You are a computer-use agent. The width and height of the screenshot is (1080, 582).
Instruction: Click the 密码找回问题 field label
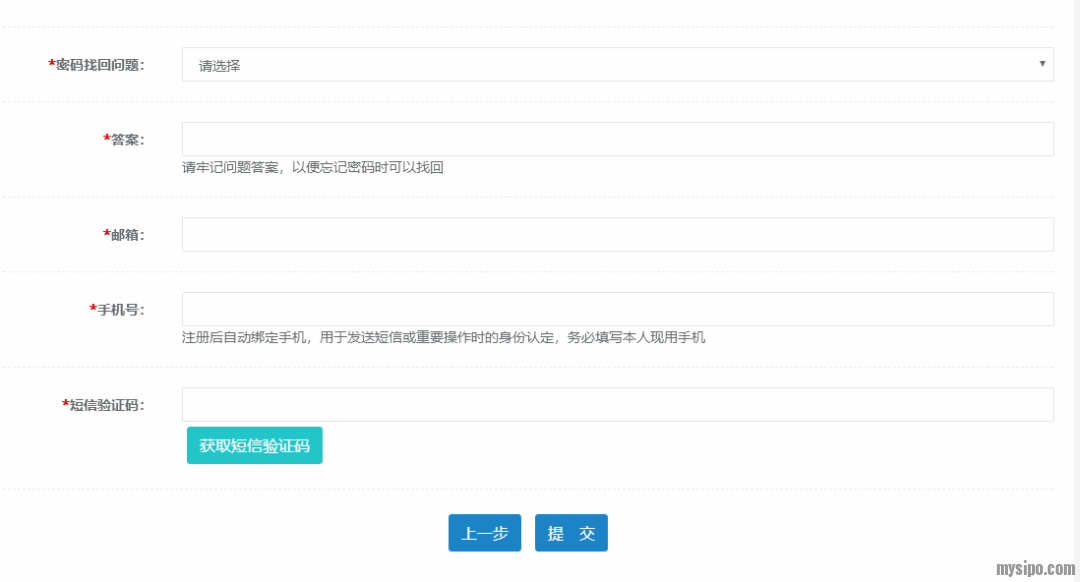(x=99, y=65)
